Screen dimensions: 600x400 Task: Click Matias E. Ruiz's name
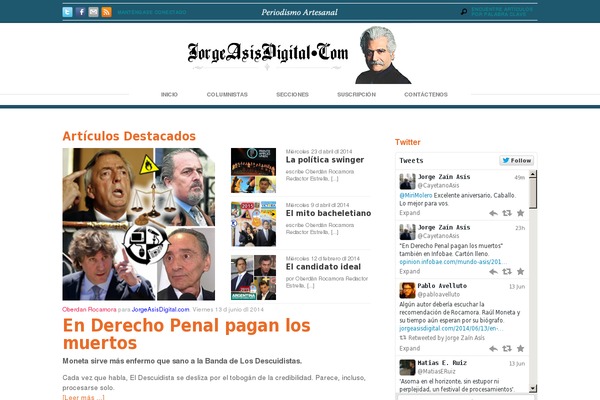442,362
